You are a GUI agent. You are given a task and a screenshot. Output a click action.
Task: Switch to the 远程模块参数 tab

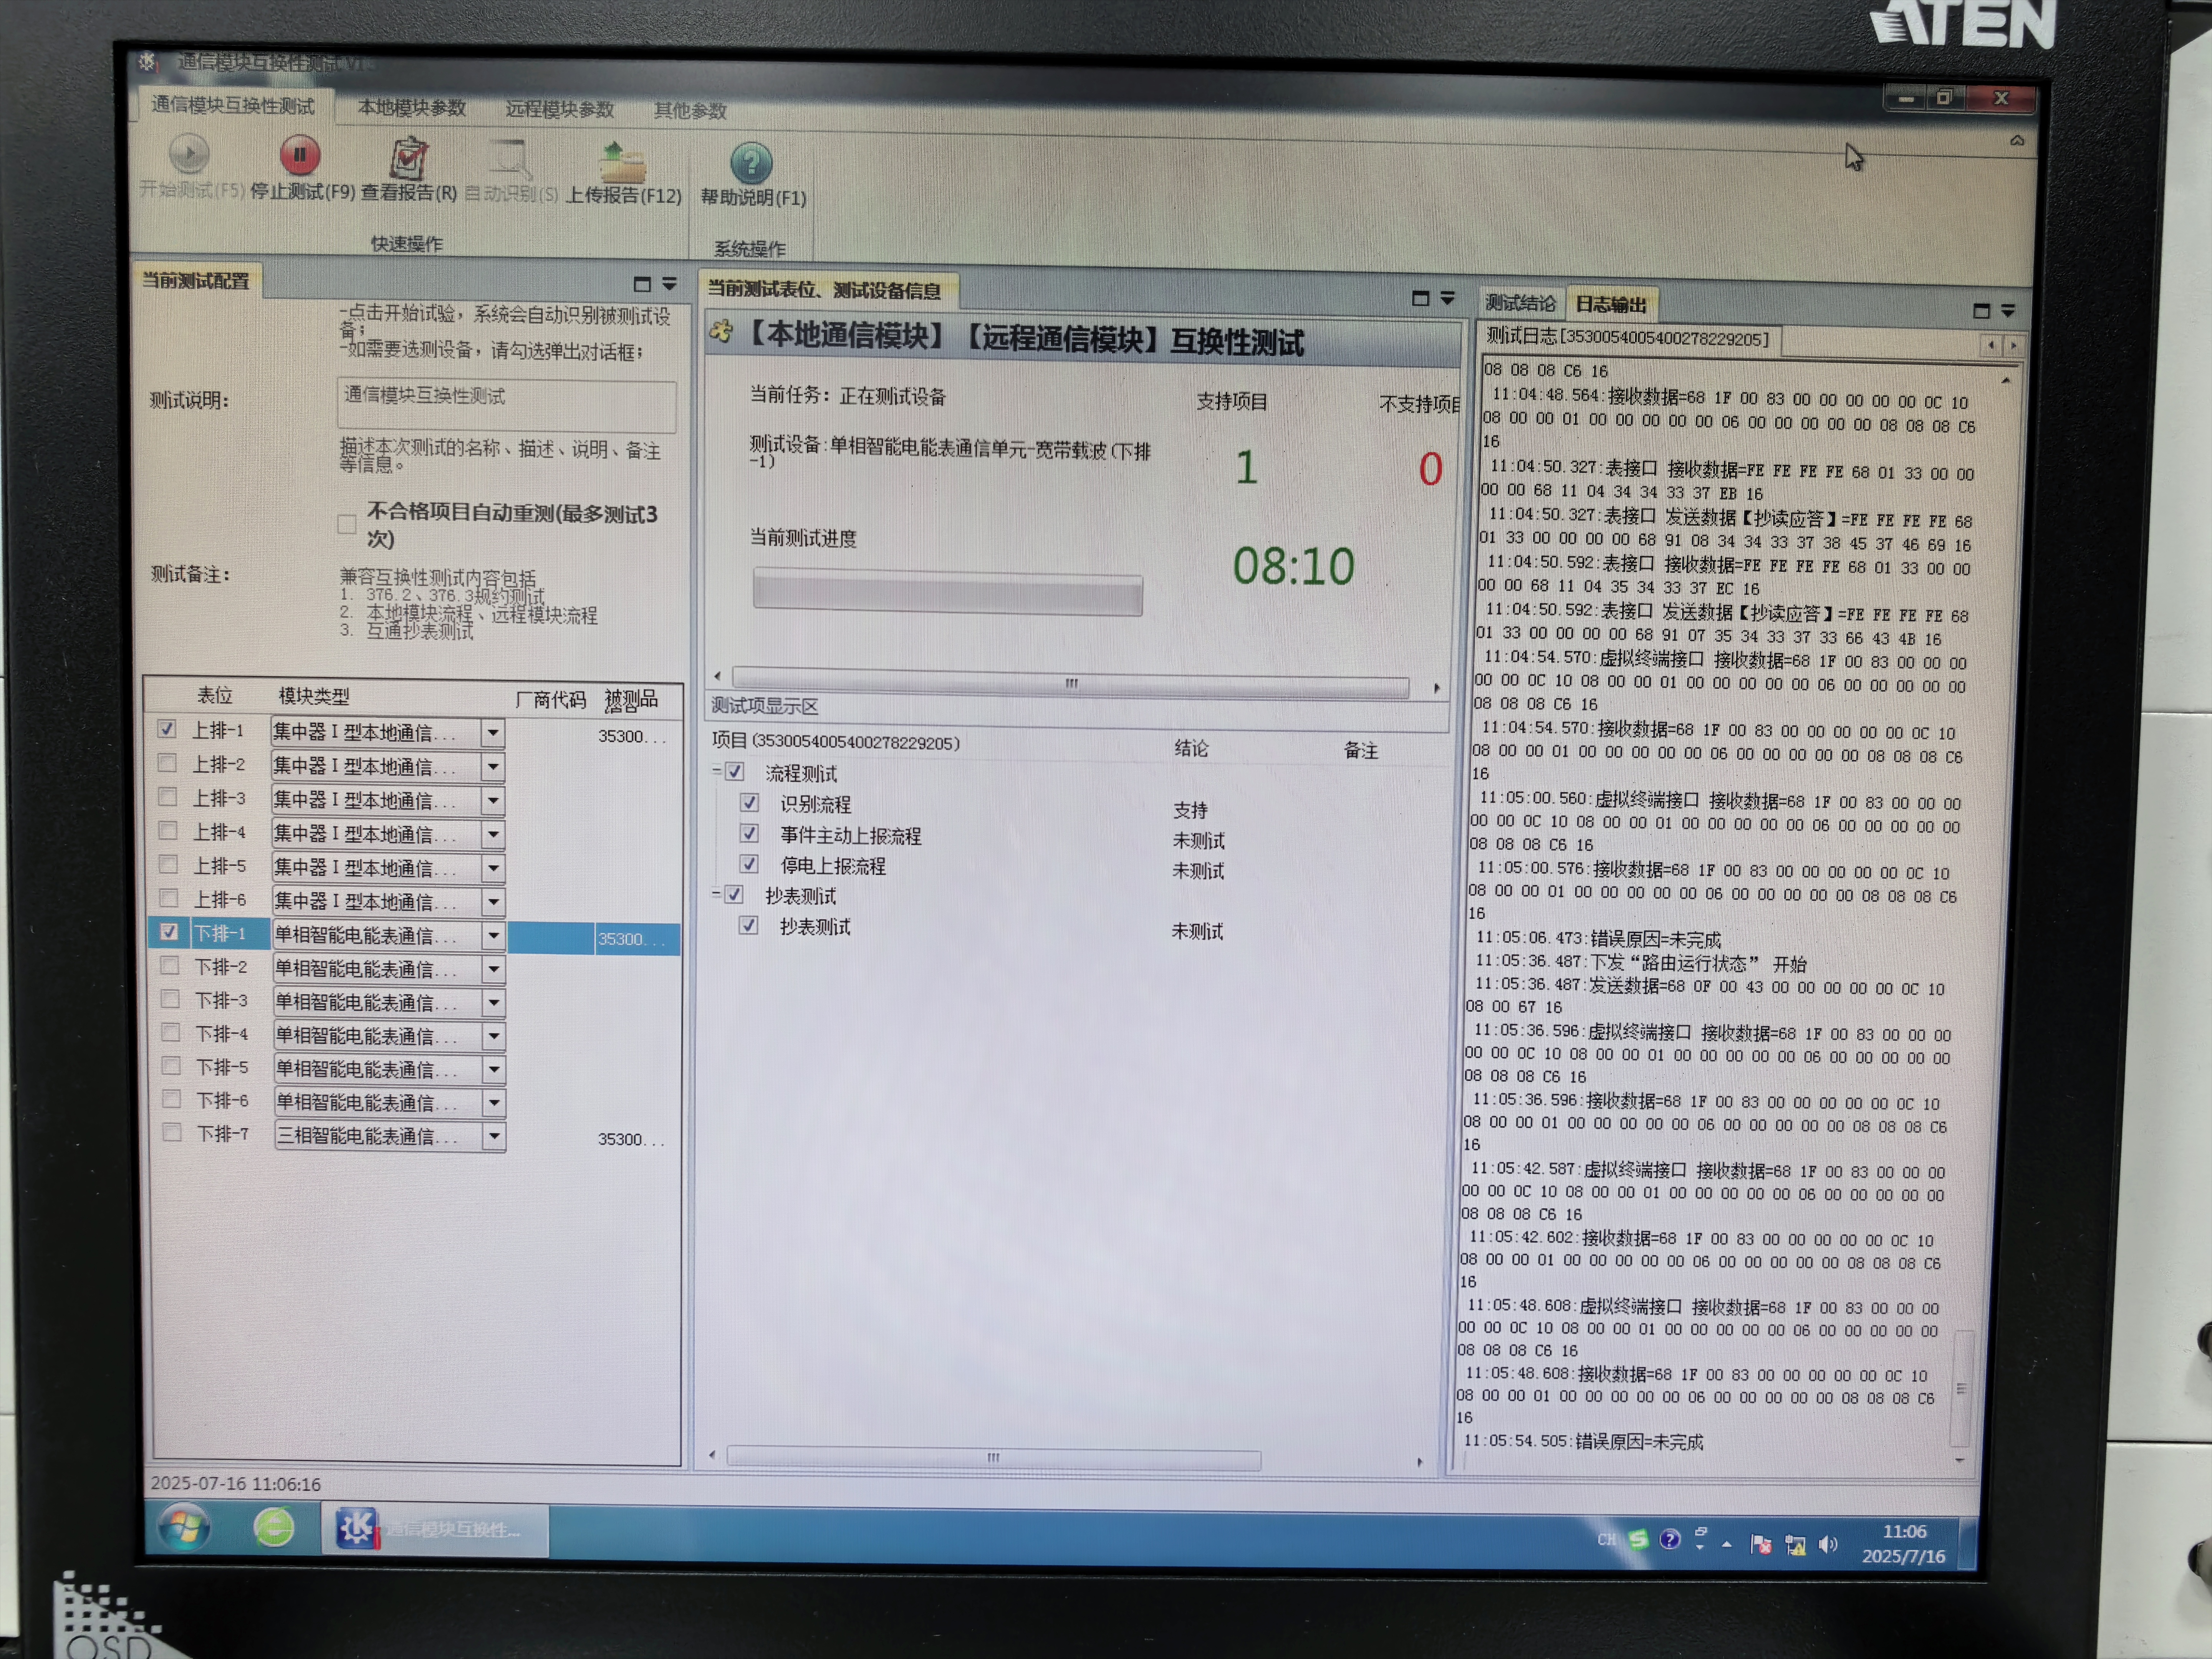(559, 109)
